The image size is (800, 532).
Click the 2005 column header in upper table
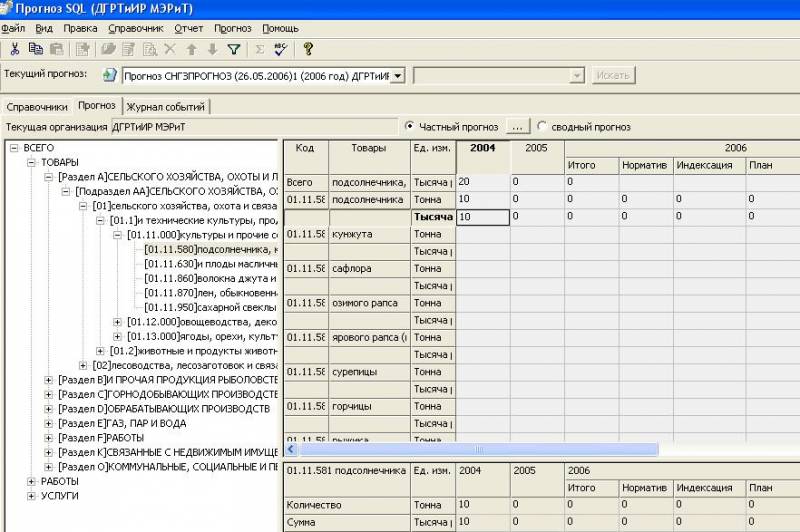pyautogui.click(x=536, y=157)
